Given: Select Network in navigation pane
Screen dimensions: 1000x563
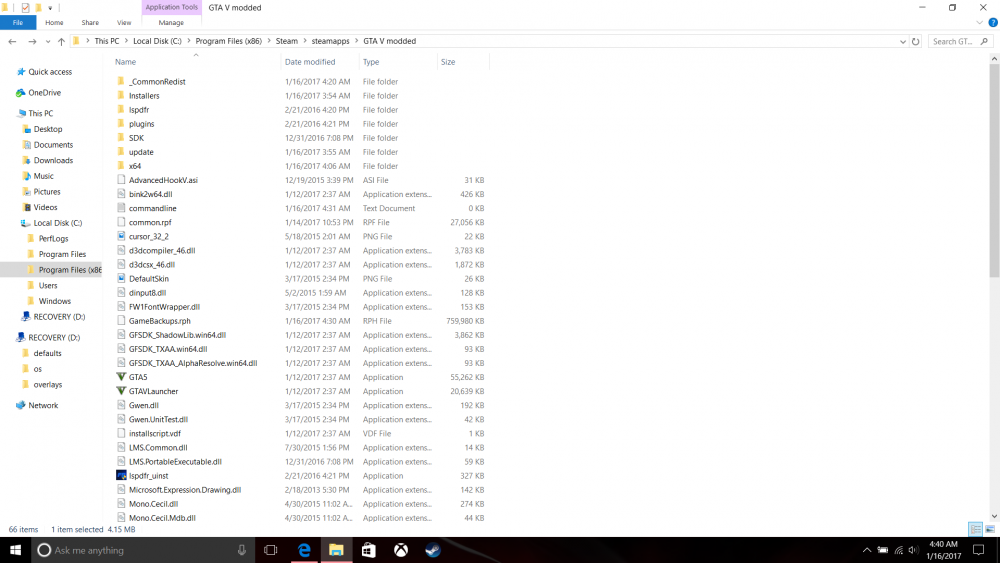Looking at the screenshot, I should pos(43,405).
